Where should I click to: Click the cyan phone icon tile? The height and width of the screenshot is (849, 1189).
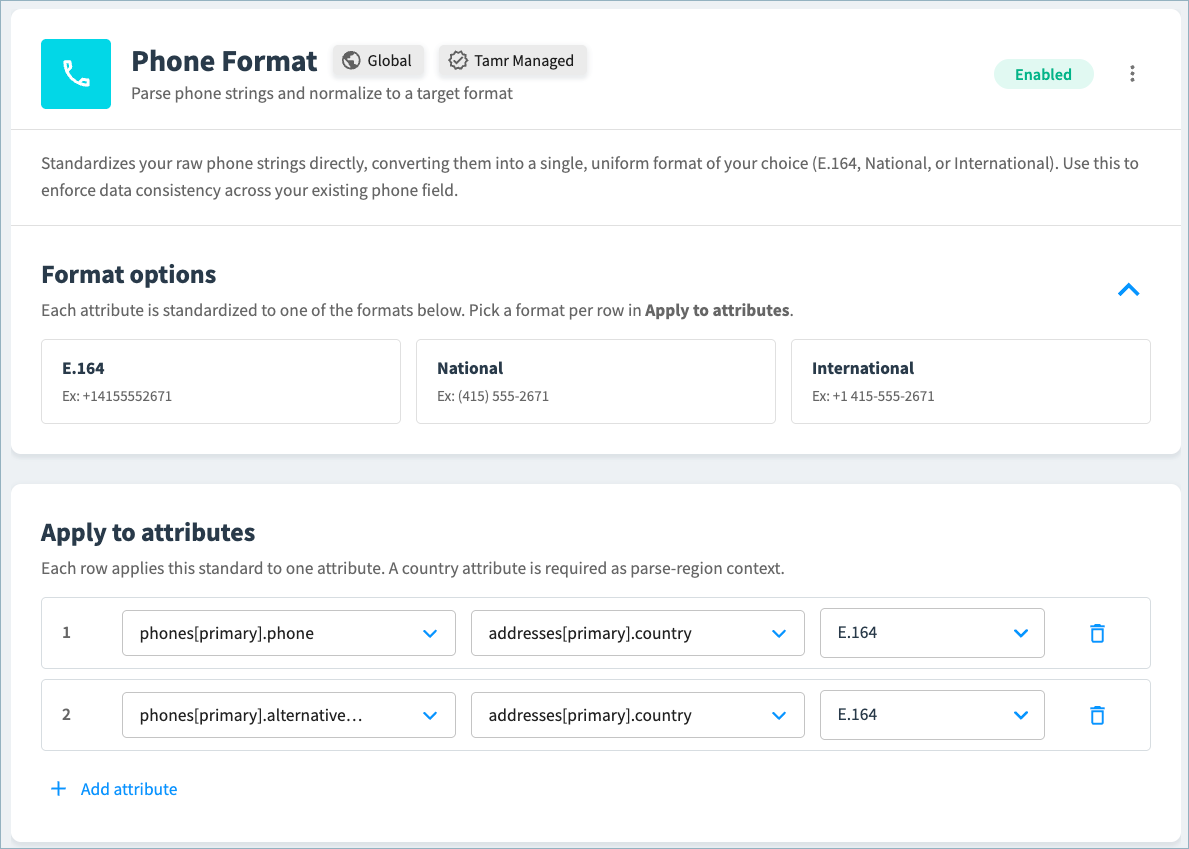[x=76, y=74]
